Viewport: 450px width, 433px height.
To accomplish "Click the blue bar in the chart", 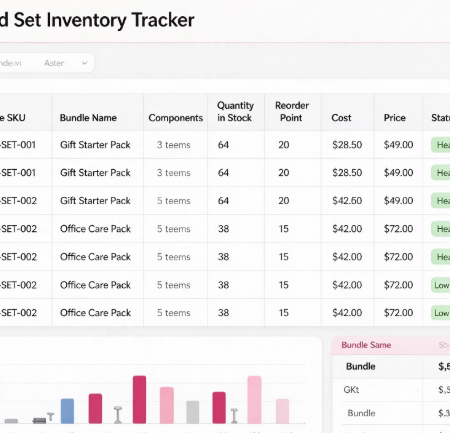I will coord(67,411).
